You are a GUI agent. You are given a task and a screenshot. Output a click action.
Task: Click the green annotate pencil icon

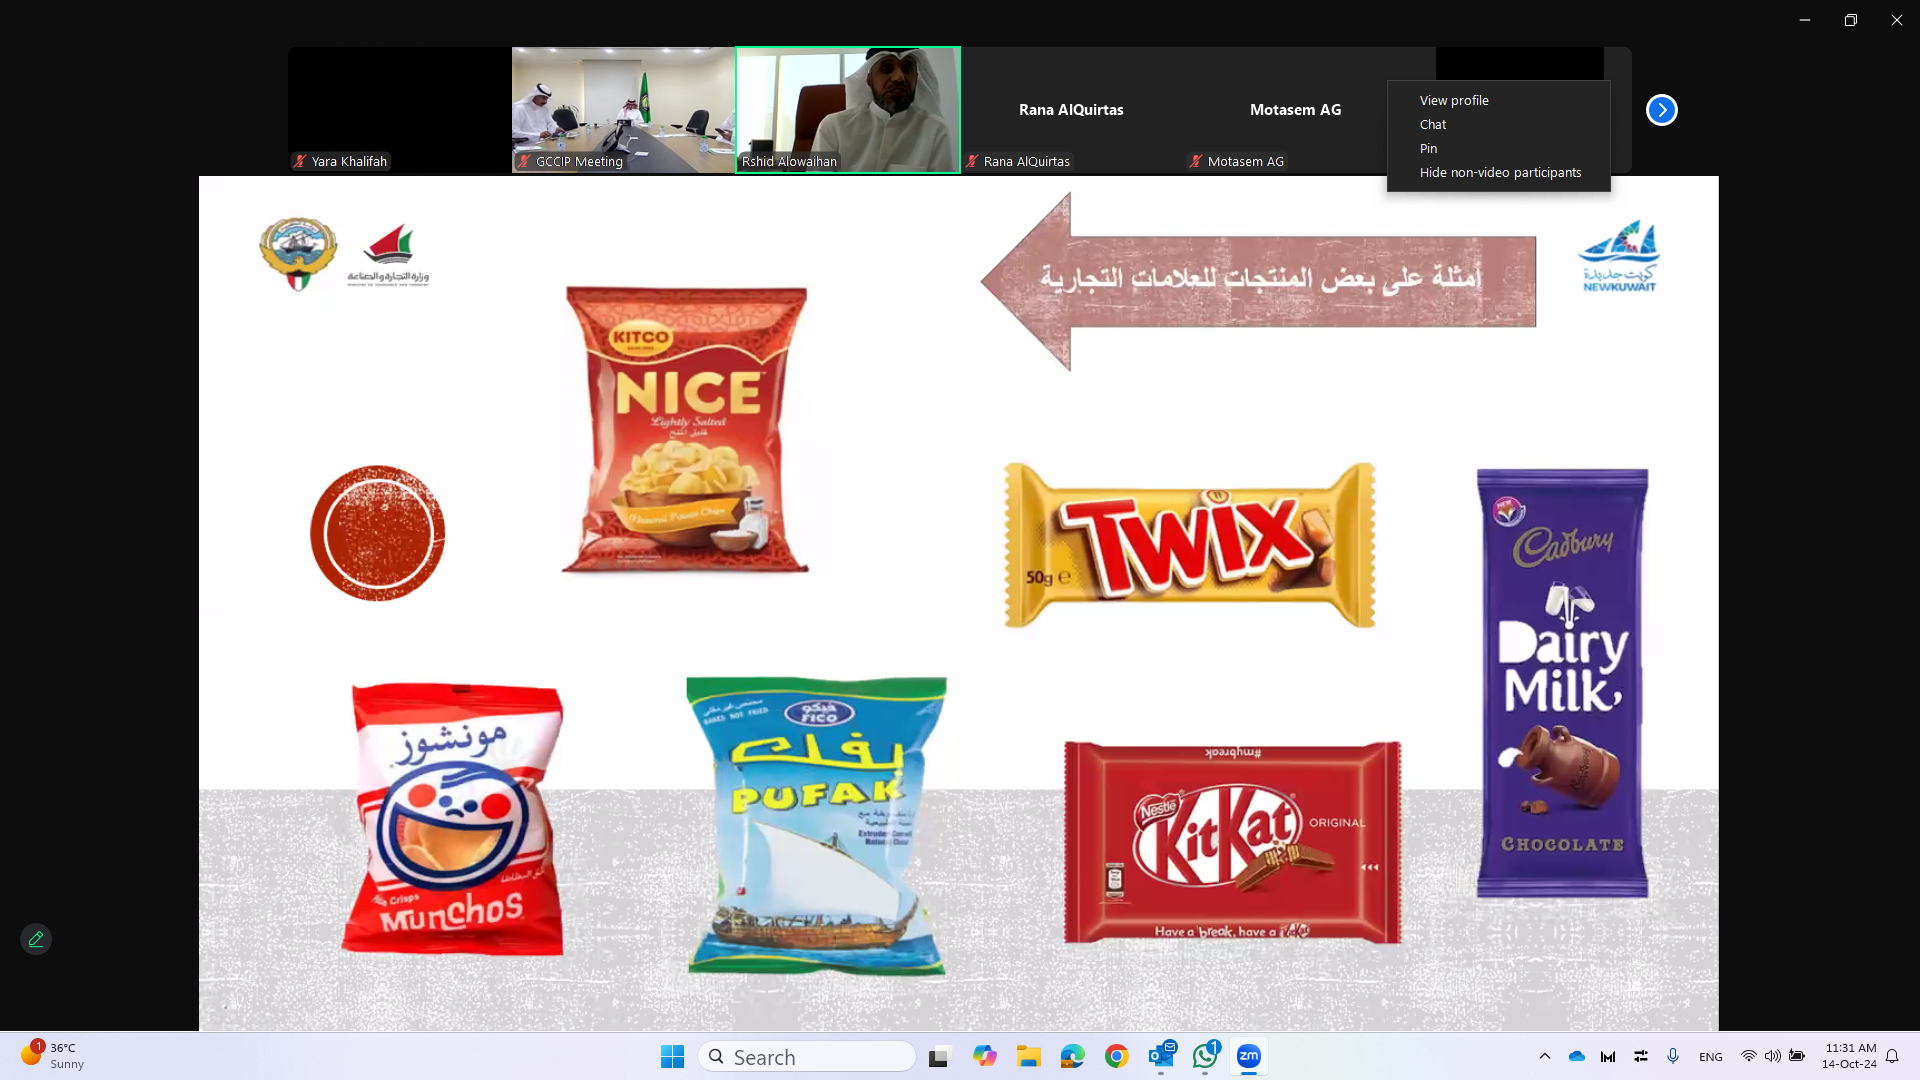[x=36, y=939]
